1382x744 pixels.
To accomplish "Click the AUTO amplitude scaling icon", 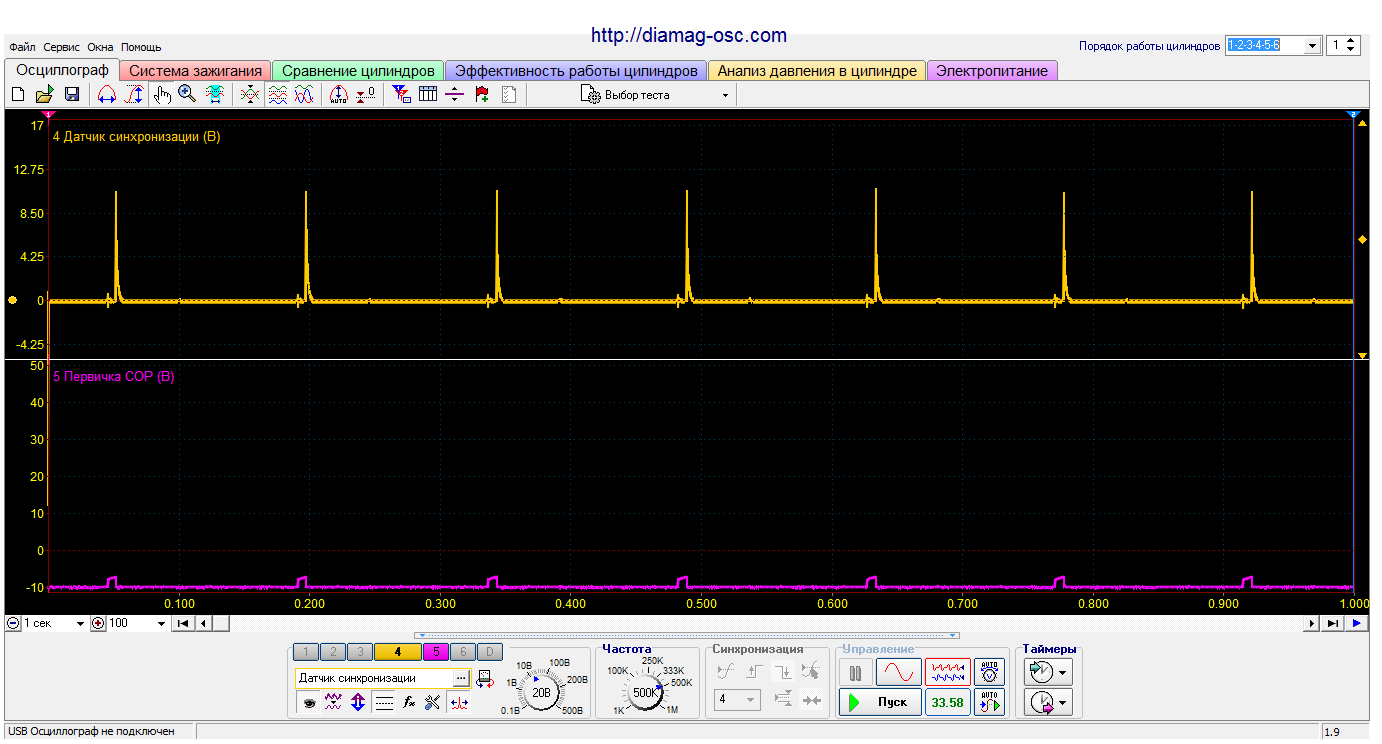I will coord(339,94).
